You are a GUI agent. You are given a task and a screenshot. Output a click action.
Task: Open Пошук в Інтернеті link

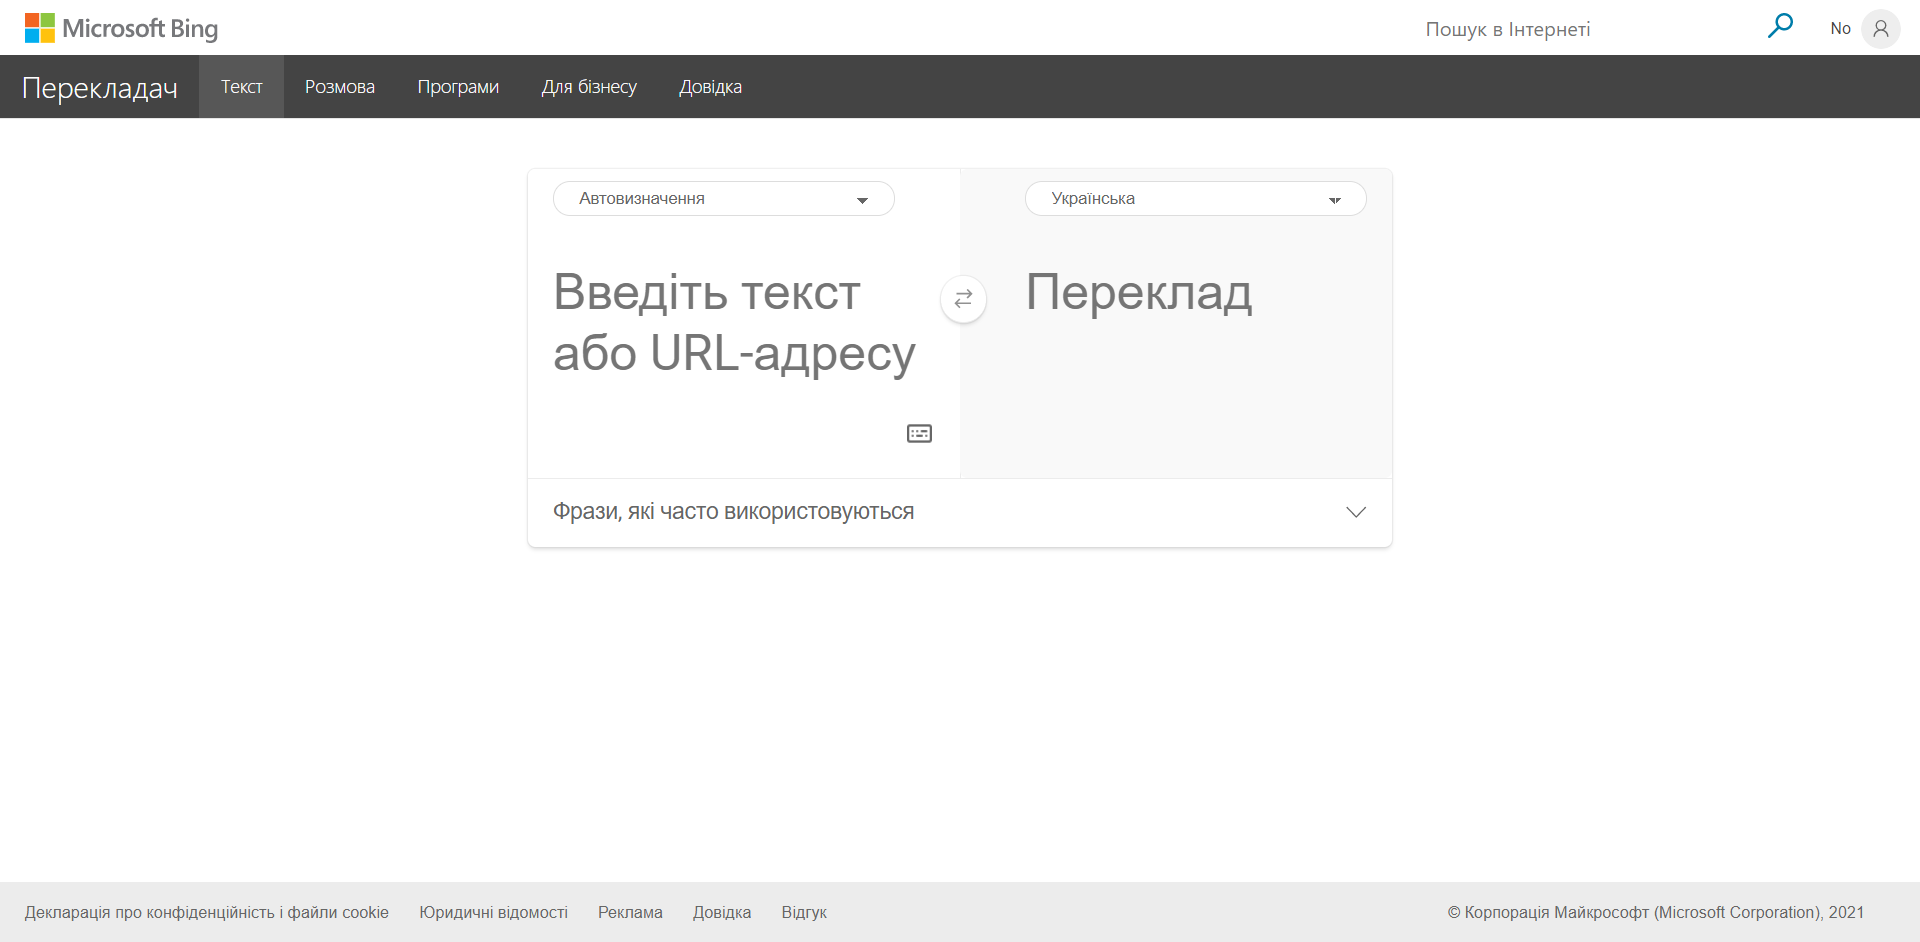point(1508,29)
